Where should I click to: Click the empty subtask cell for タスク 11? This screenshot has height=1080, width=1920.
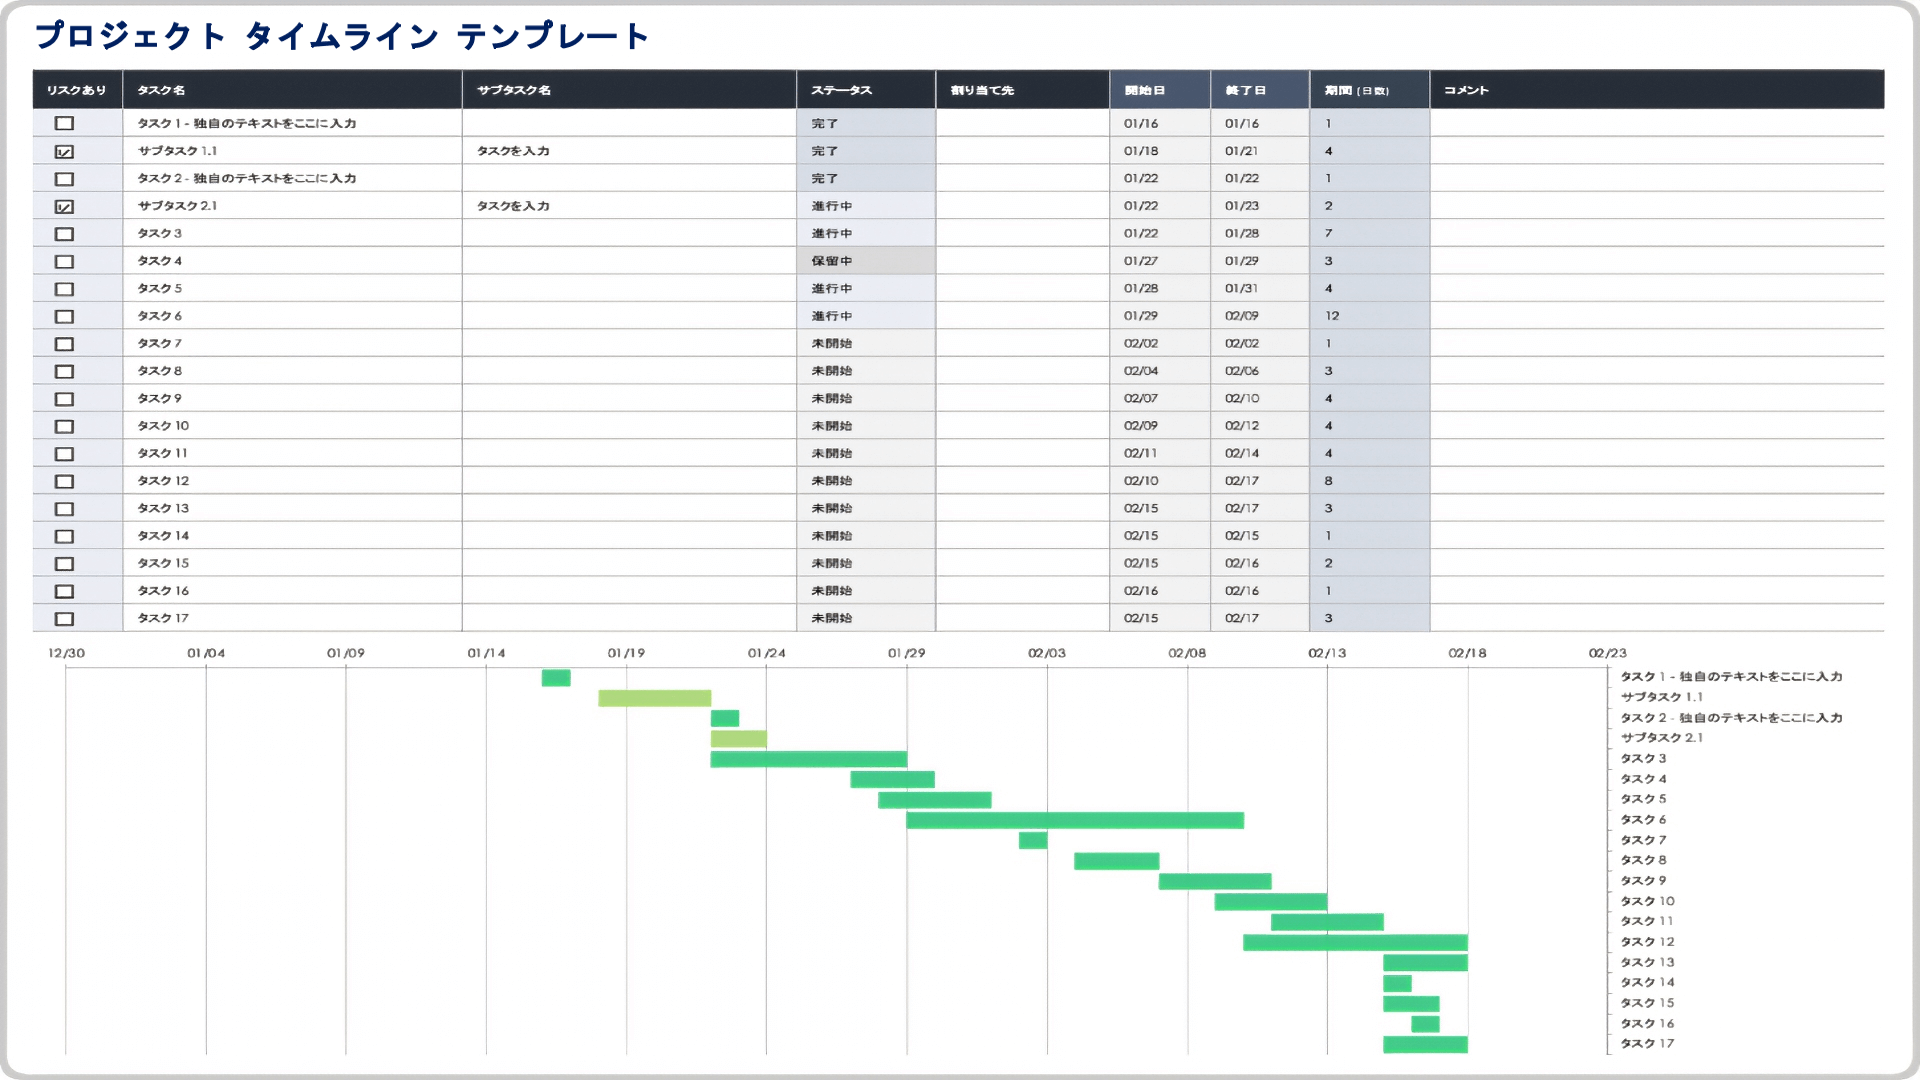click(x=629, y=453)
